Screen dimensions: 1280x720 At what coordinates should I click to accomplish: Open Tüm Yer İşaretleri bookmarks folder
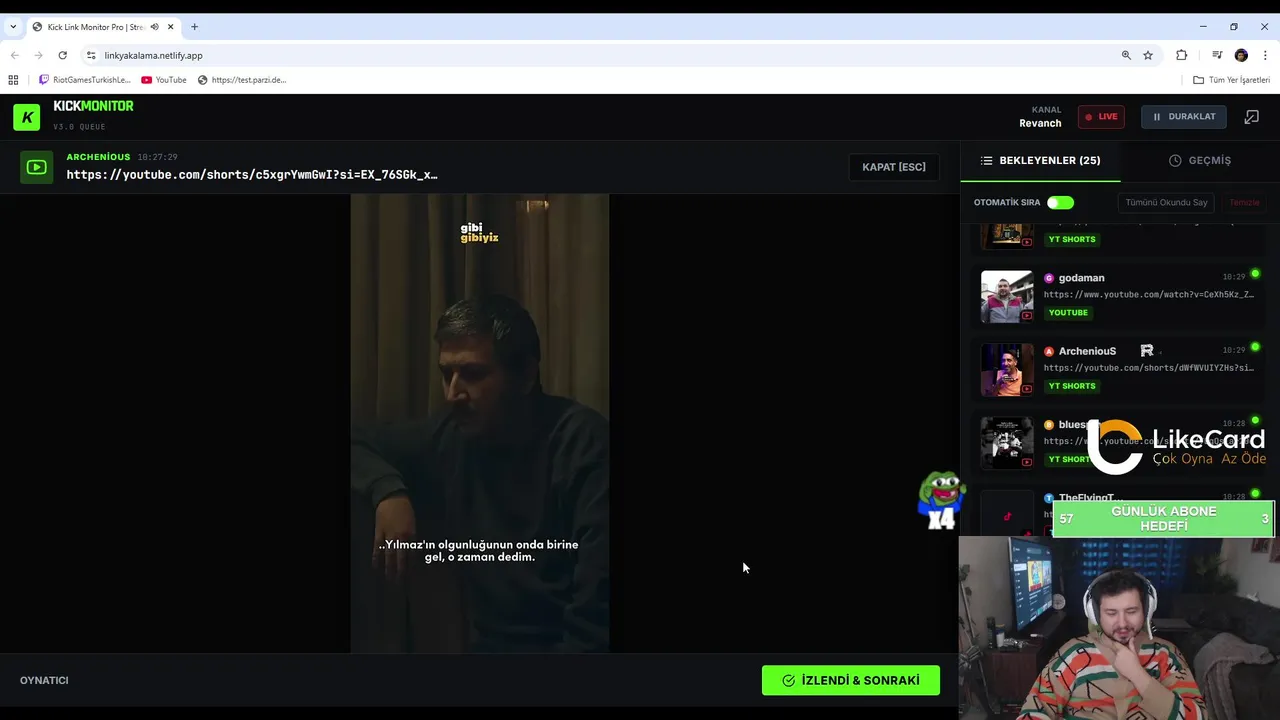coord(1231,80)
